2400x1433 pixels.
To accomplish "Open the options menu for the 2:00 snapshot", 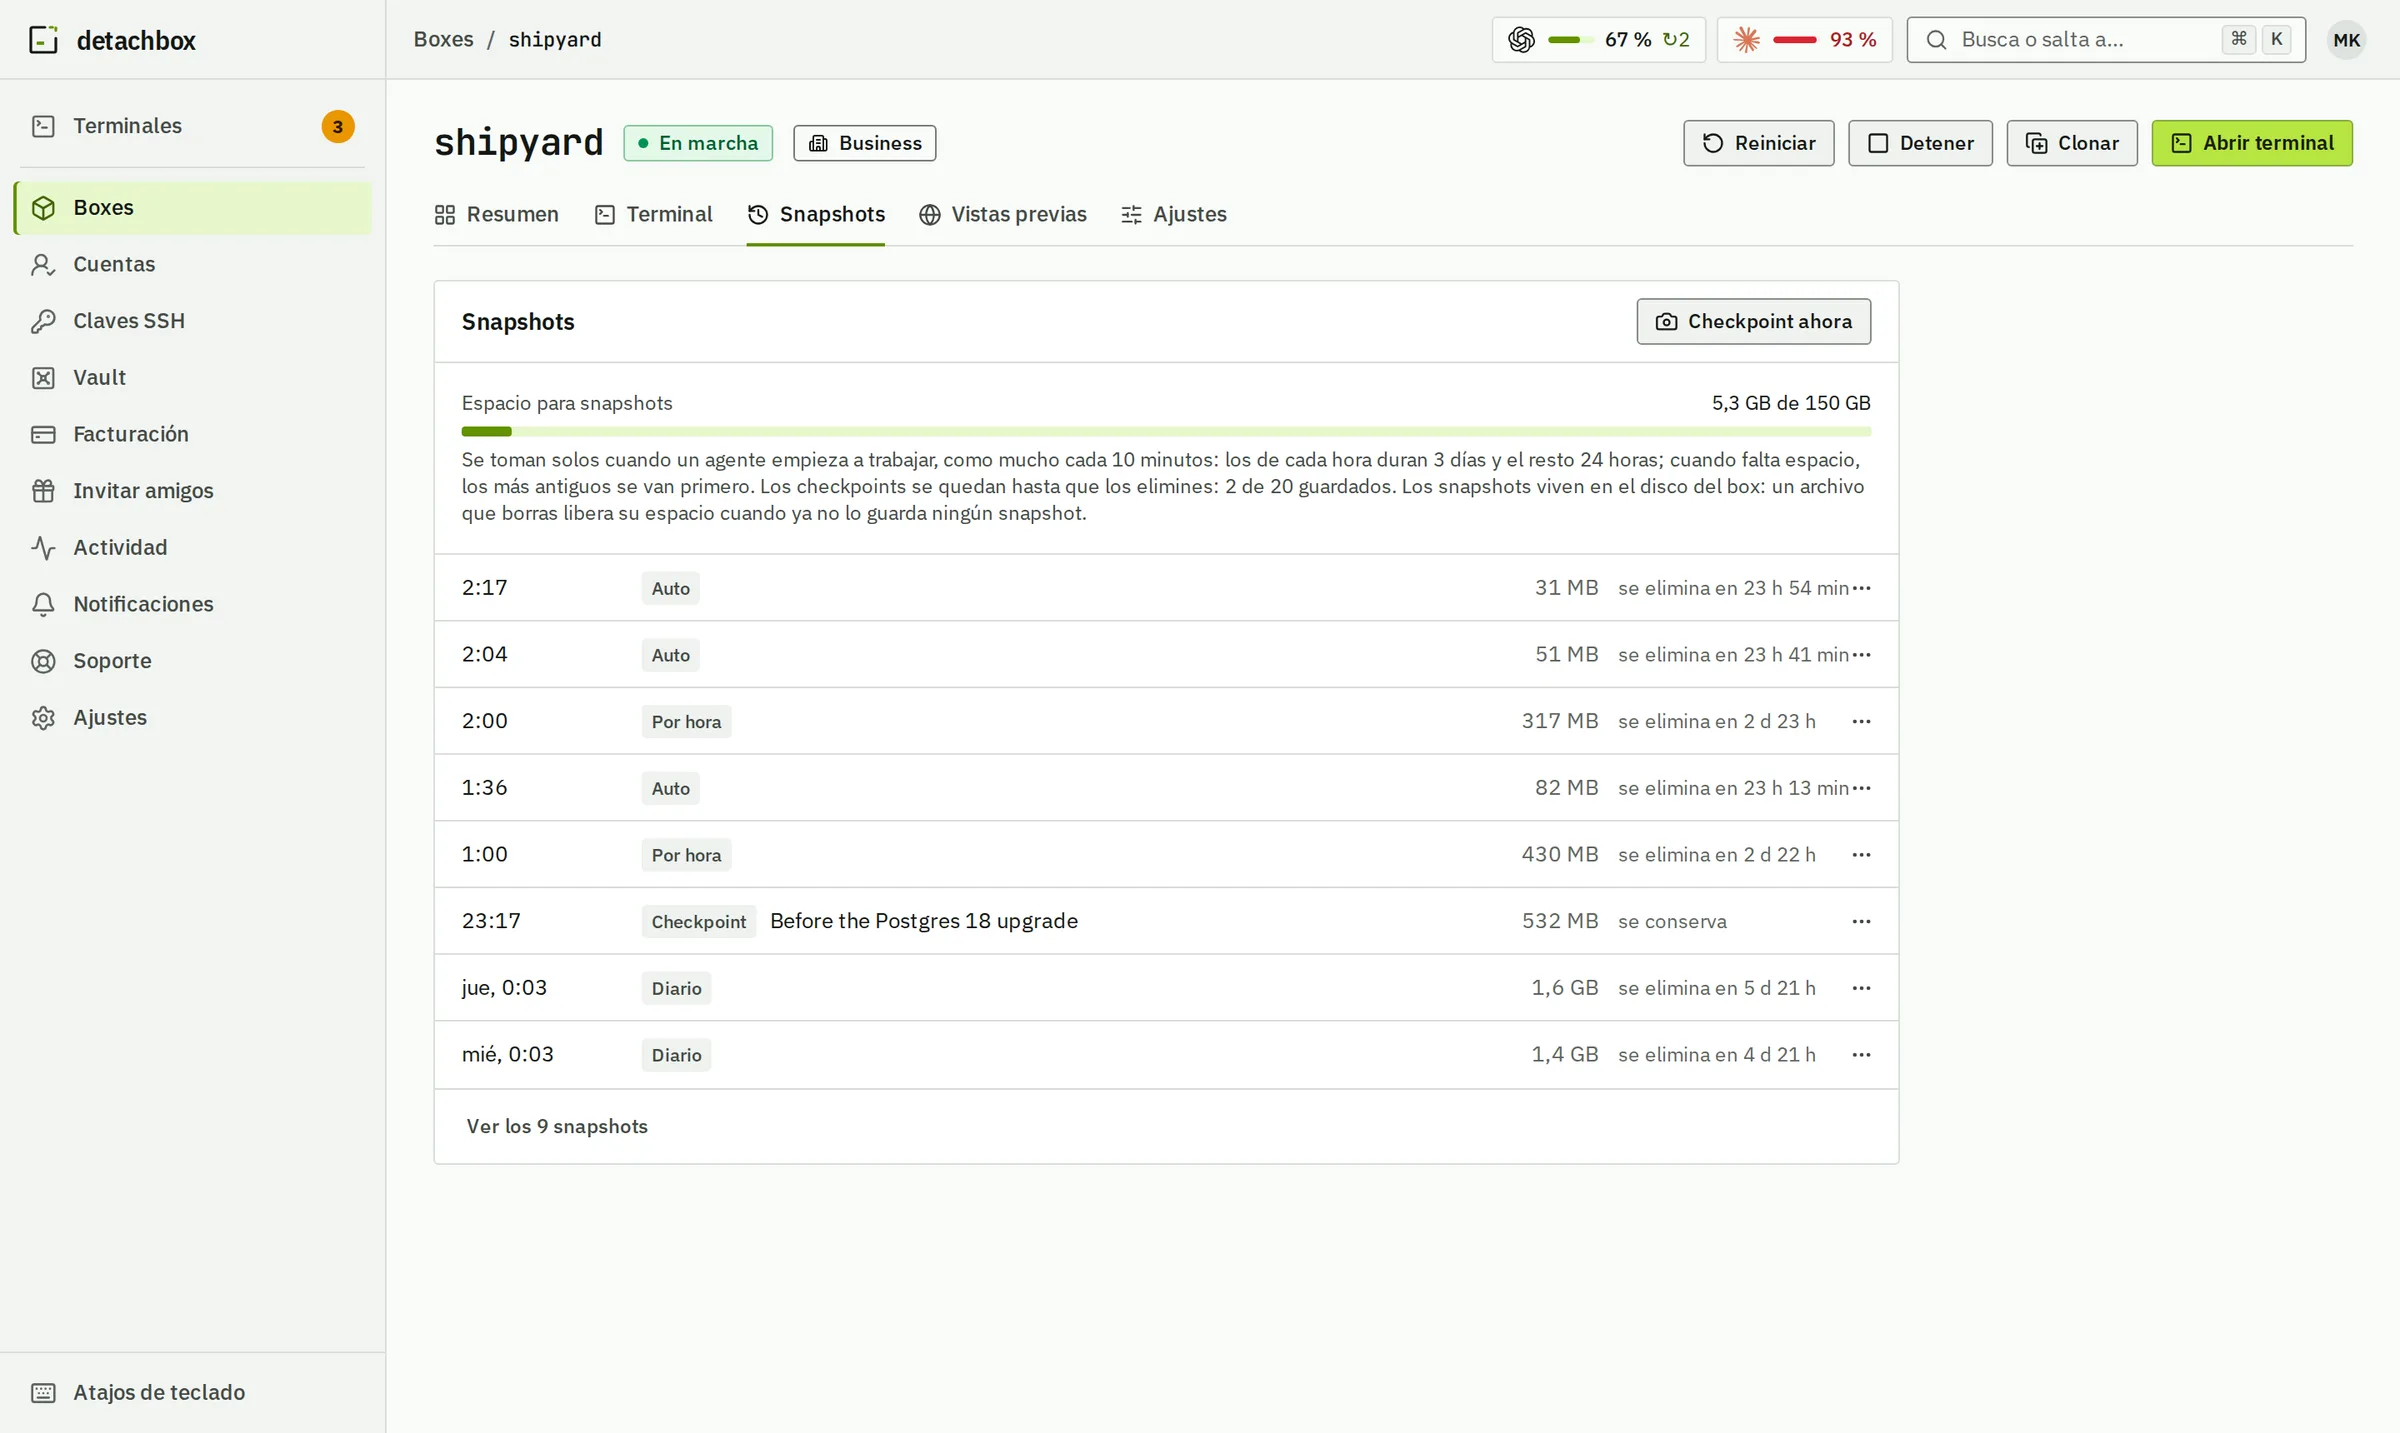I will tap(1860, 721).
